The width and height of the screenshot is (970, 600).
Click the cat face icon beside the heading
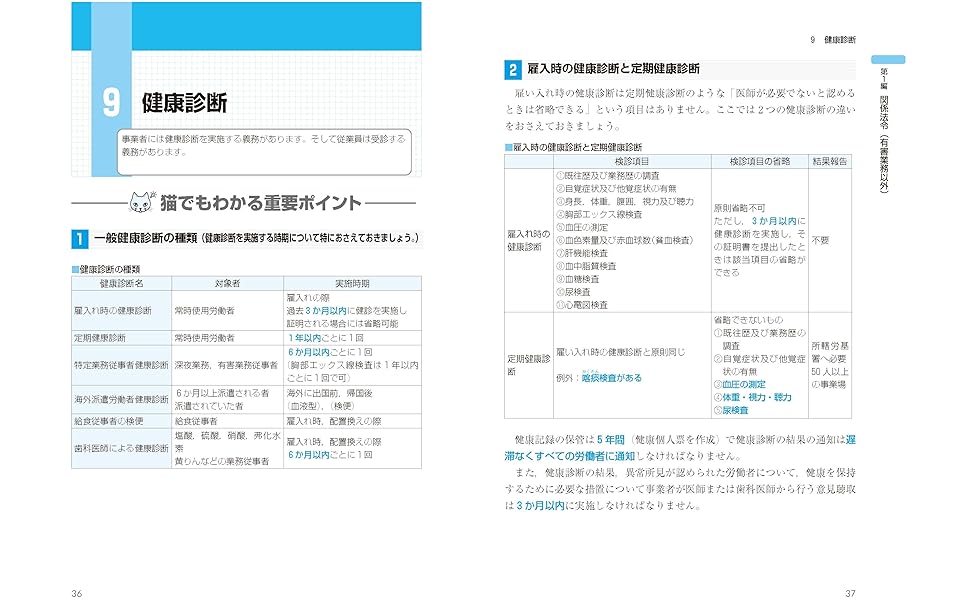tap(142, 202)
